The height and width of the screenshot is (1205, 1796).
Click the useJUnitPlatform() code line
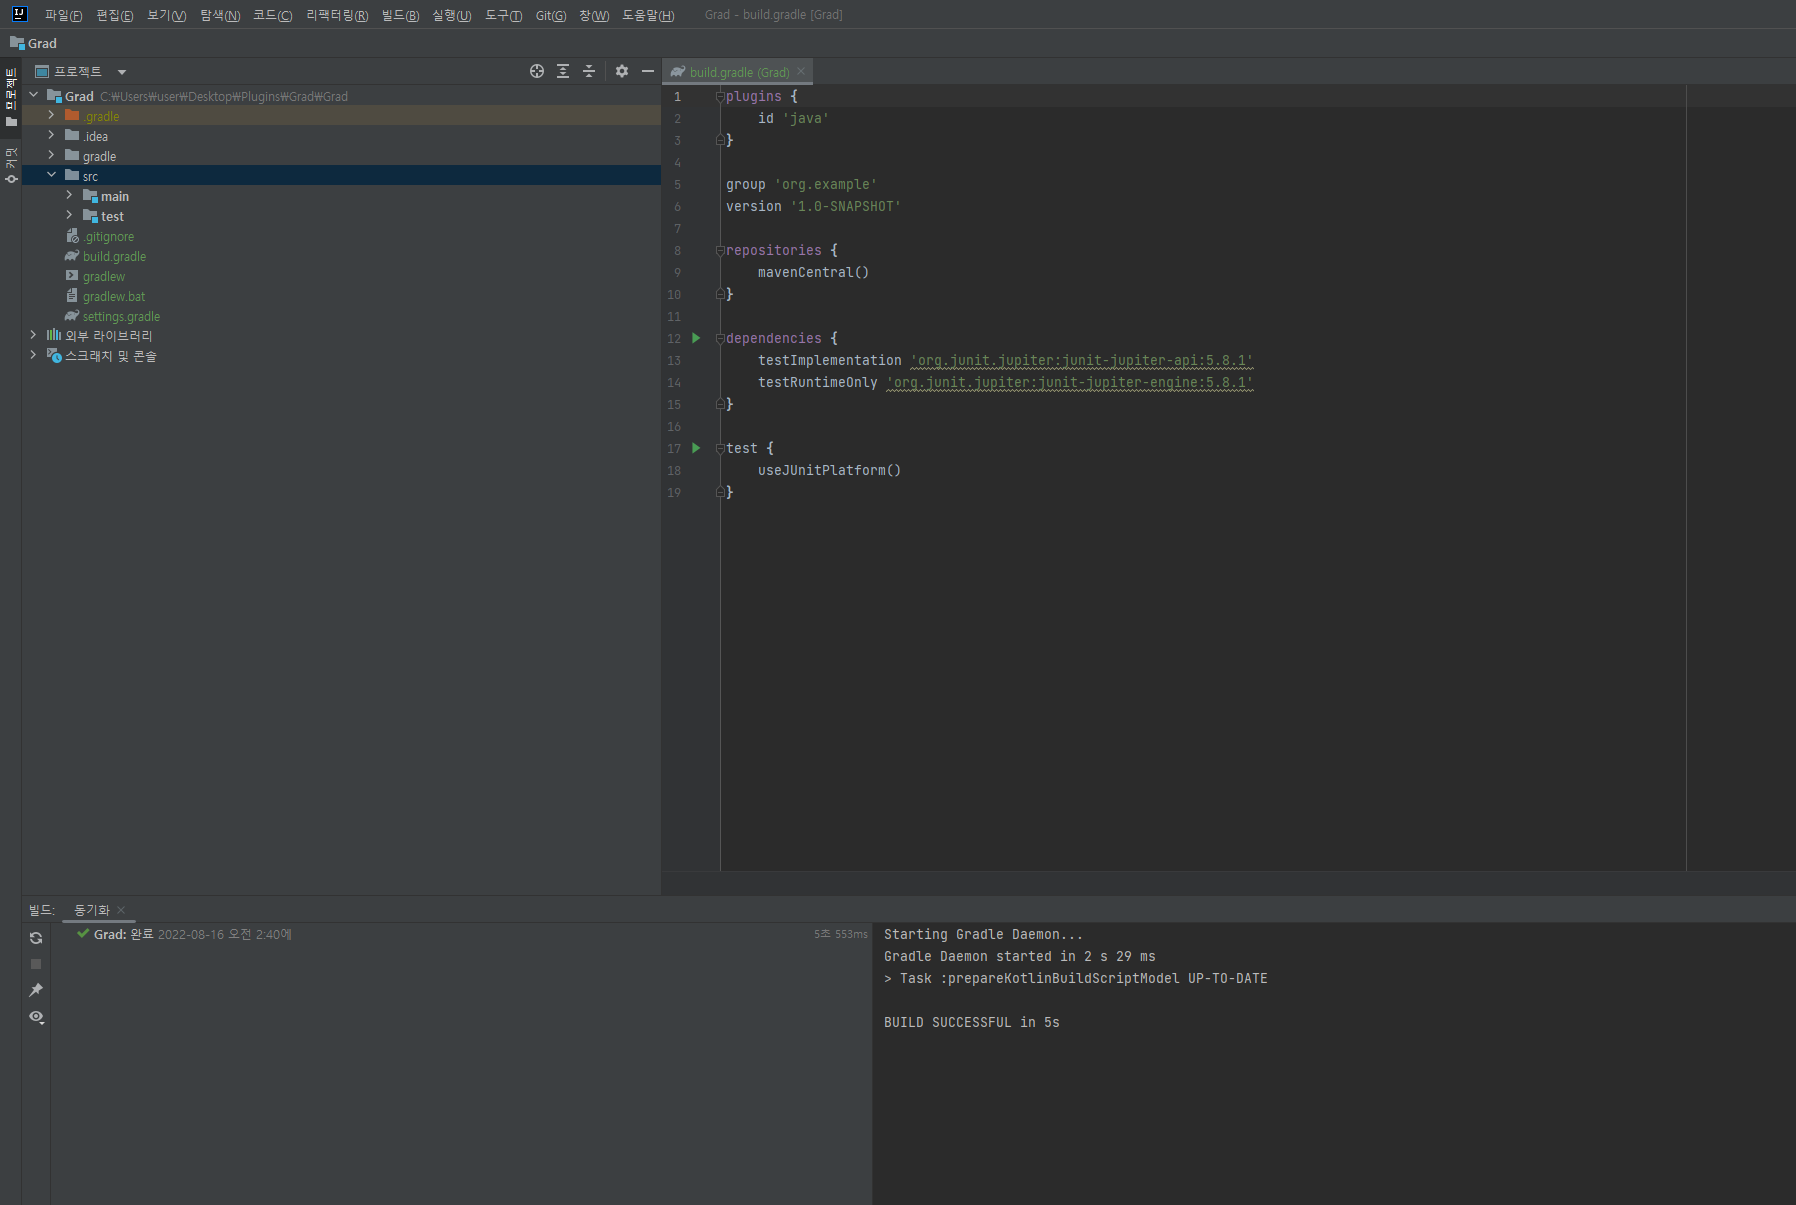click(829, 470)
